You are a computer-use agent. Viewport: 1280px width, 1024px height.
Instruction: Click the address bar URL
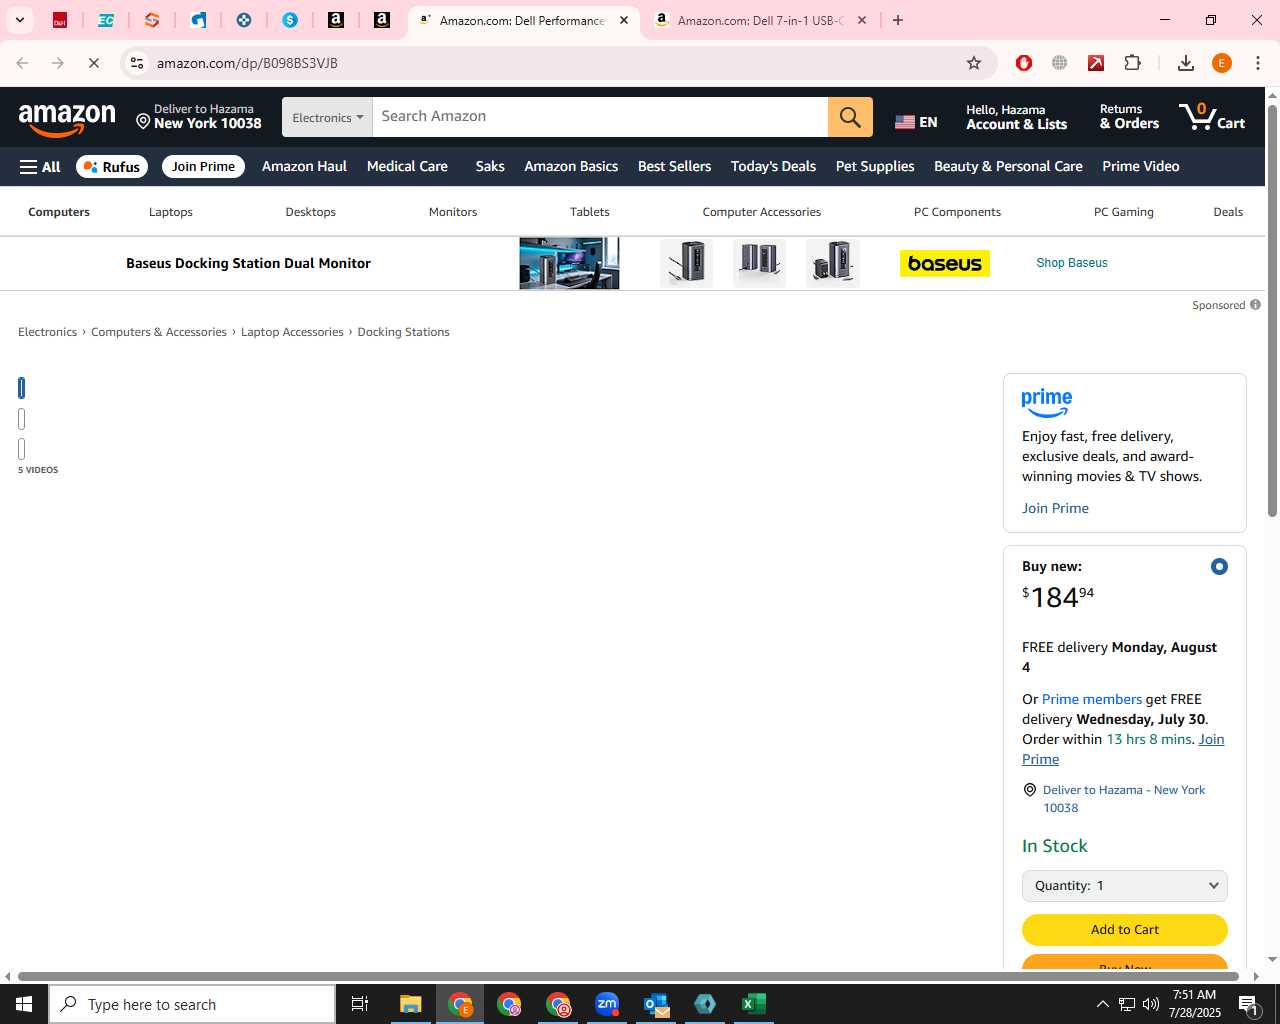click(247, 63)
